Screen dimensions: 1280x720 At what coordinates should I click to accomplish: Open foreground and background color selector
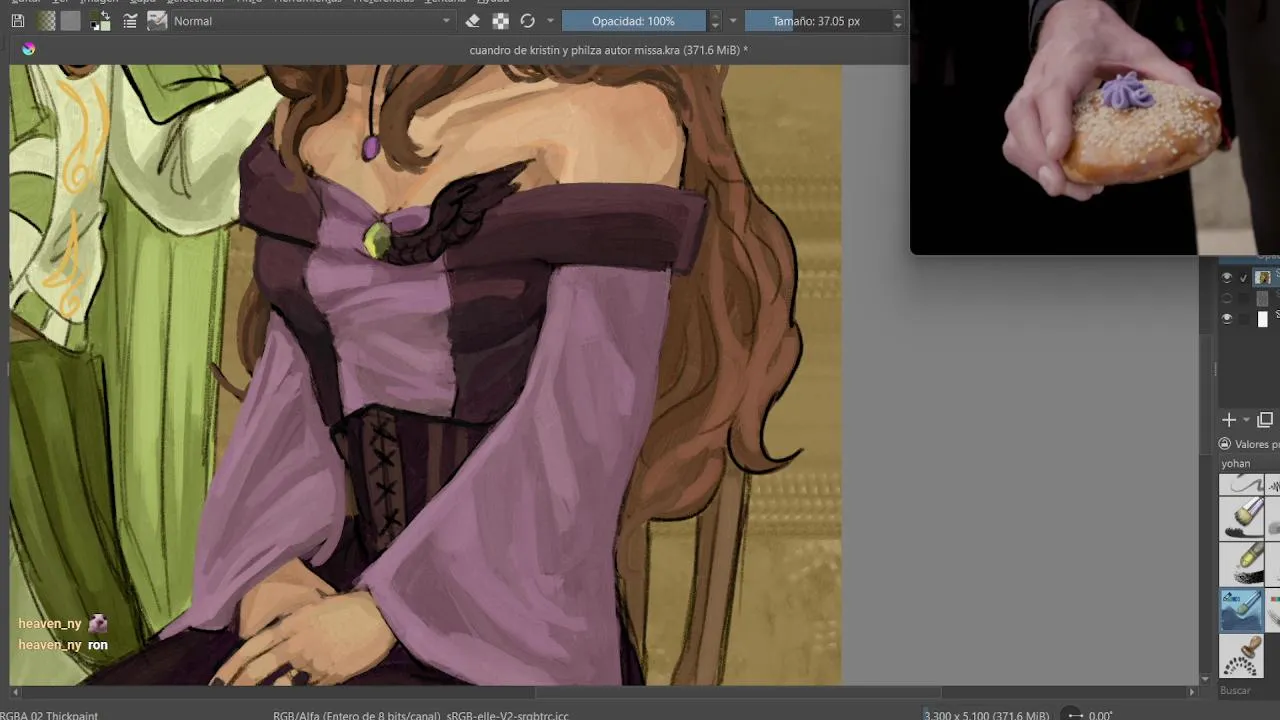coord(101,21)
